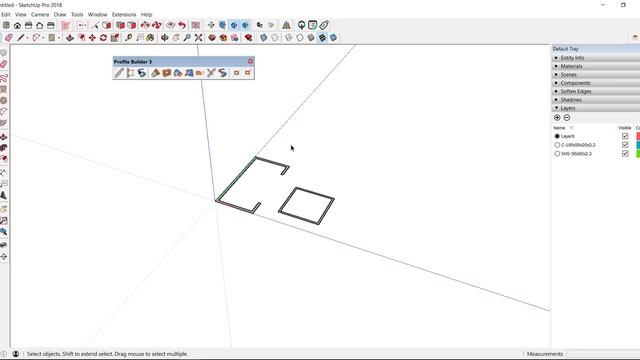Remove layer with the minus icon

[x=567, y=118]
